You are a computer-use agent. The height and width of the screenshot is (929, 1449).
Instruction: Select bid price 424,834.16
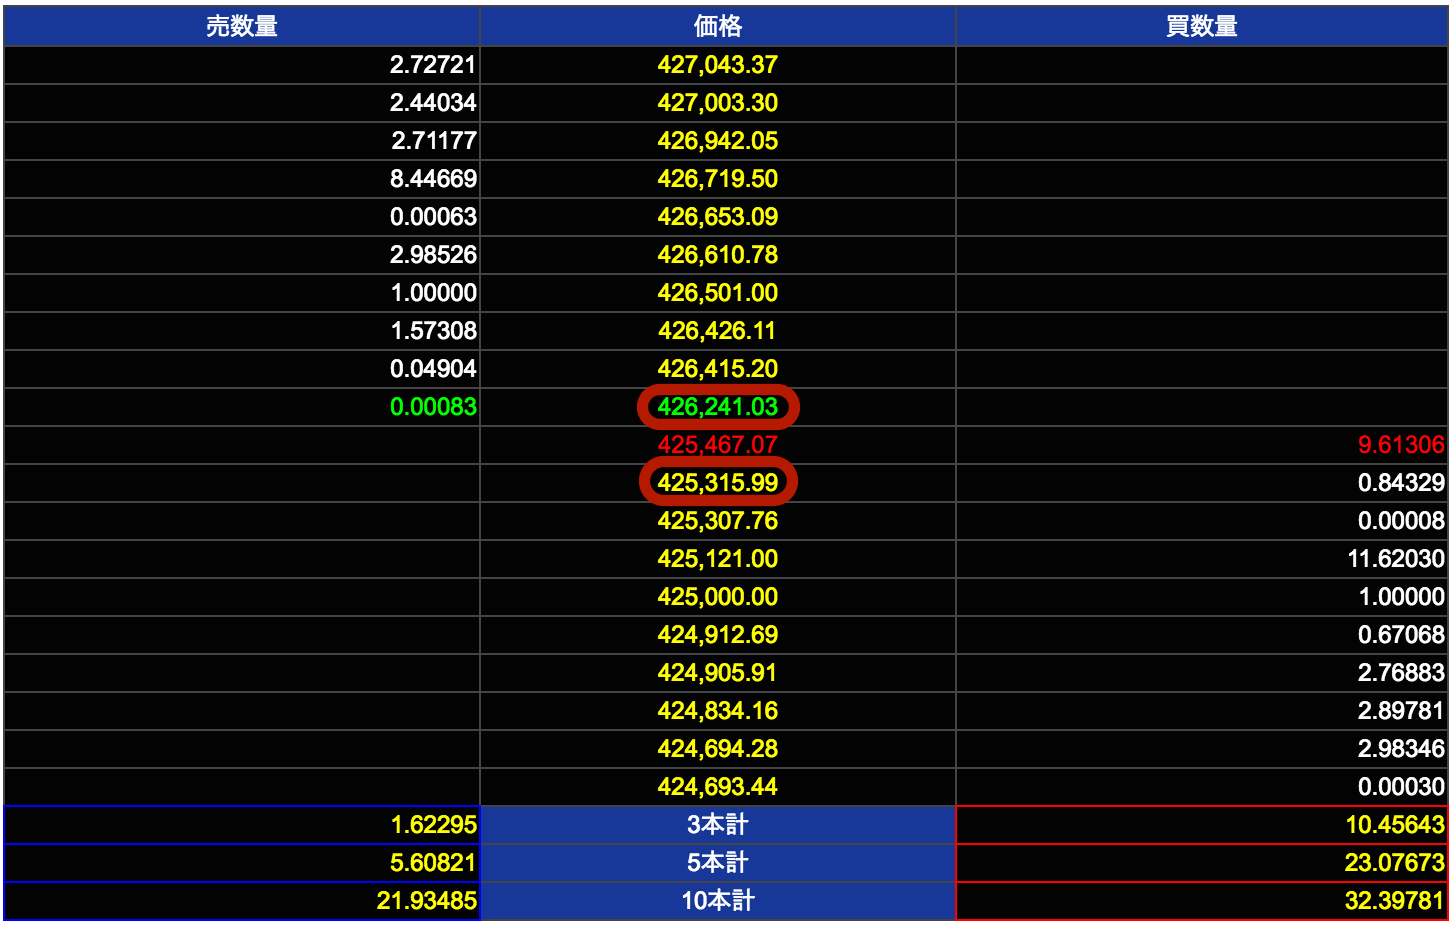click(718, 711)
